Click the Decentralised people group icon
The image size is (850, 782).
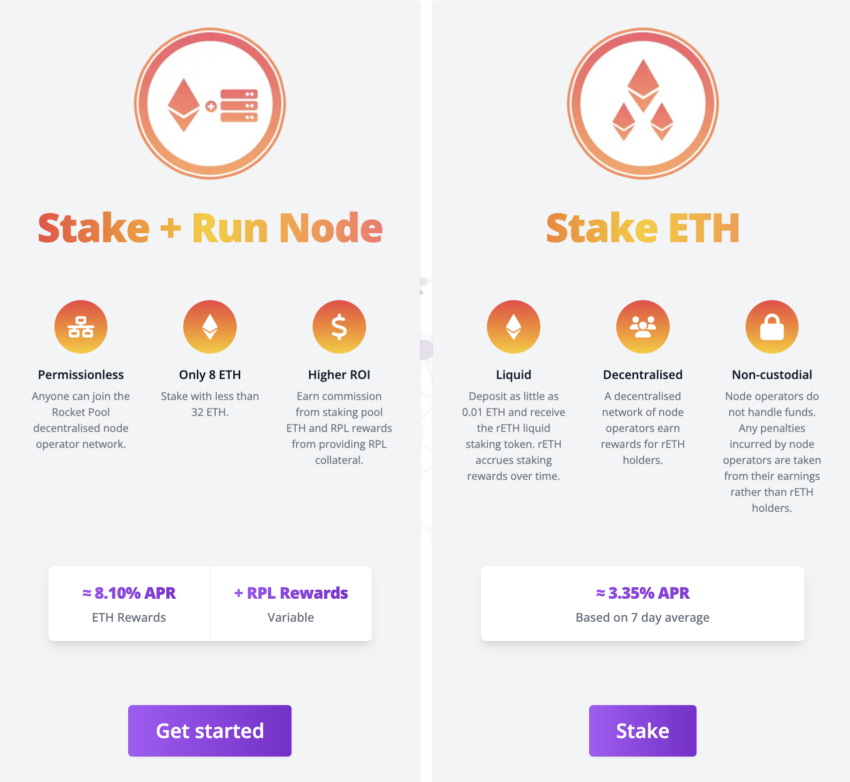(x=643, y=327)
